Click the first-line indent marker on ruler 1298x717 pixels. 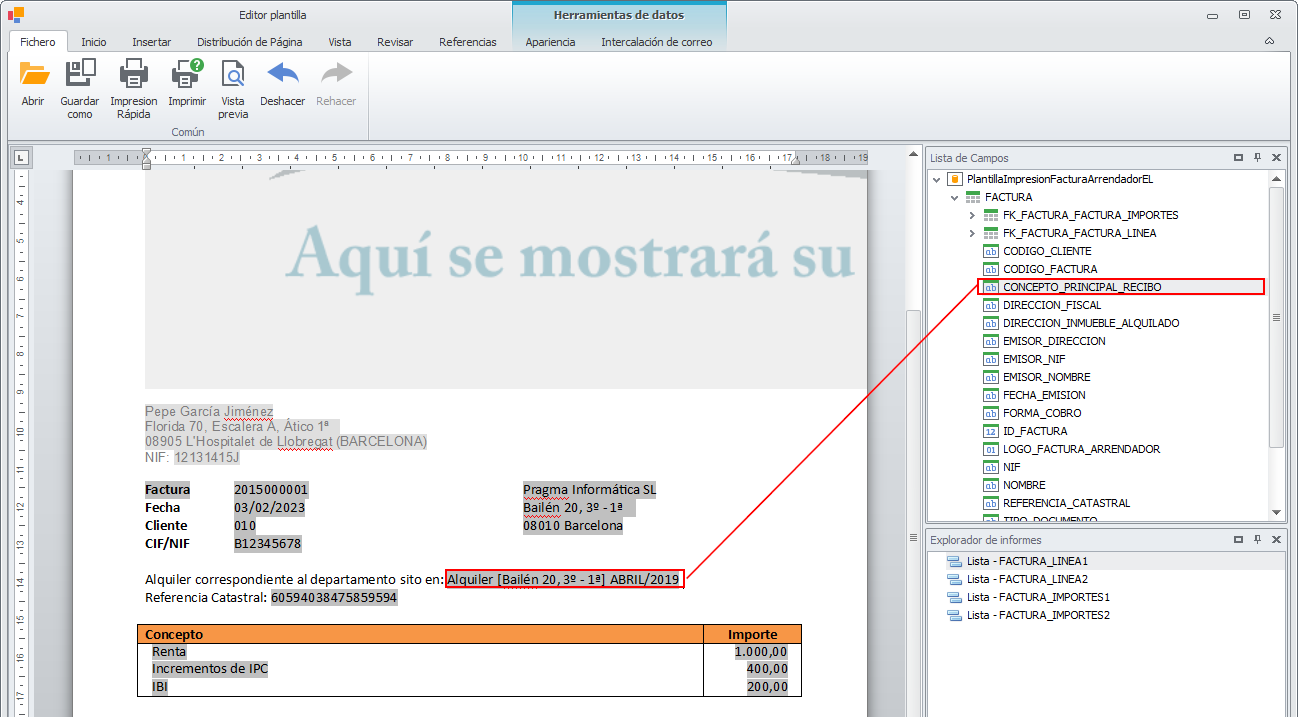point(147,153)
